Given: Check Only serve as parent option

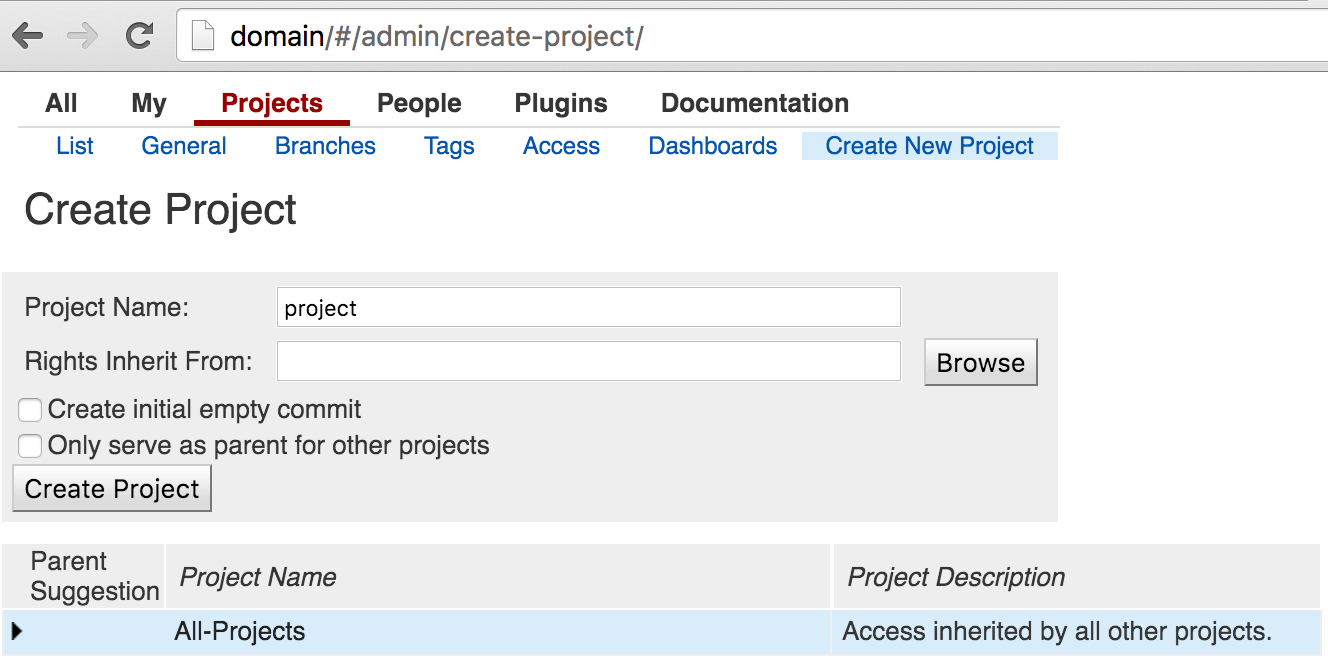Looking at the screenshot, I should click(x=30, y=446).
